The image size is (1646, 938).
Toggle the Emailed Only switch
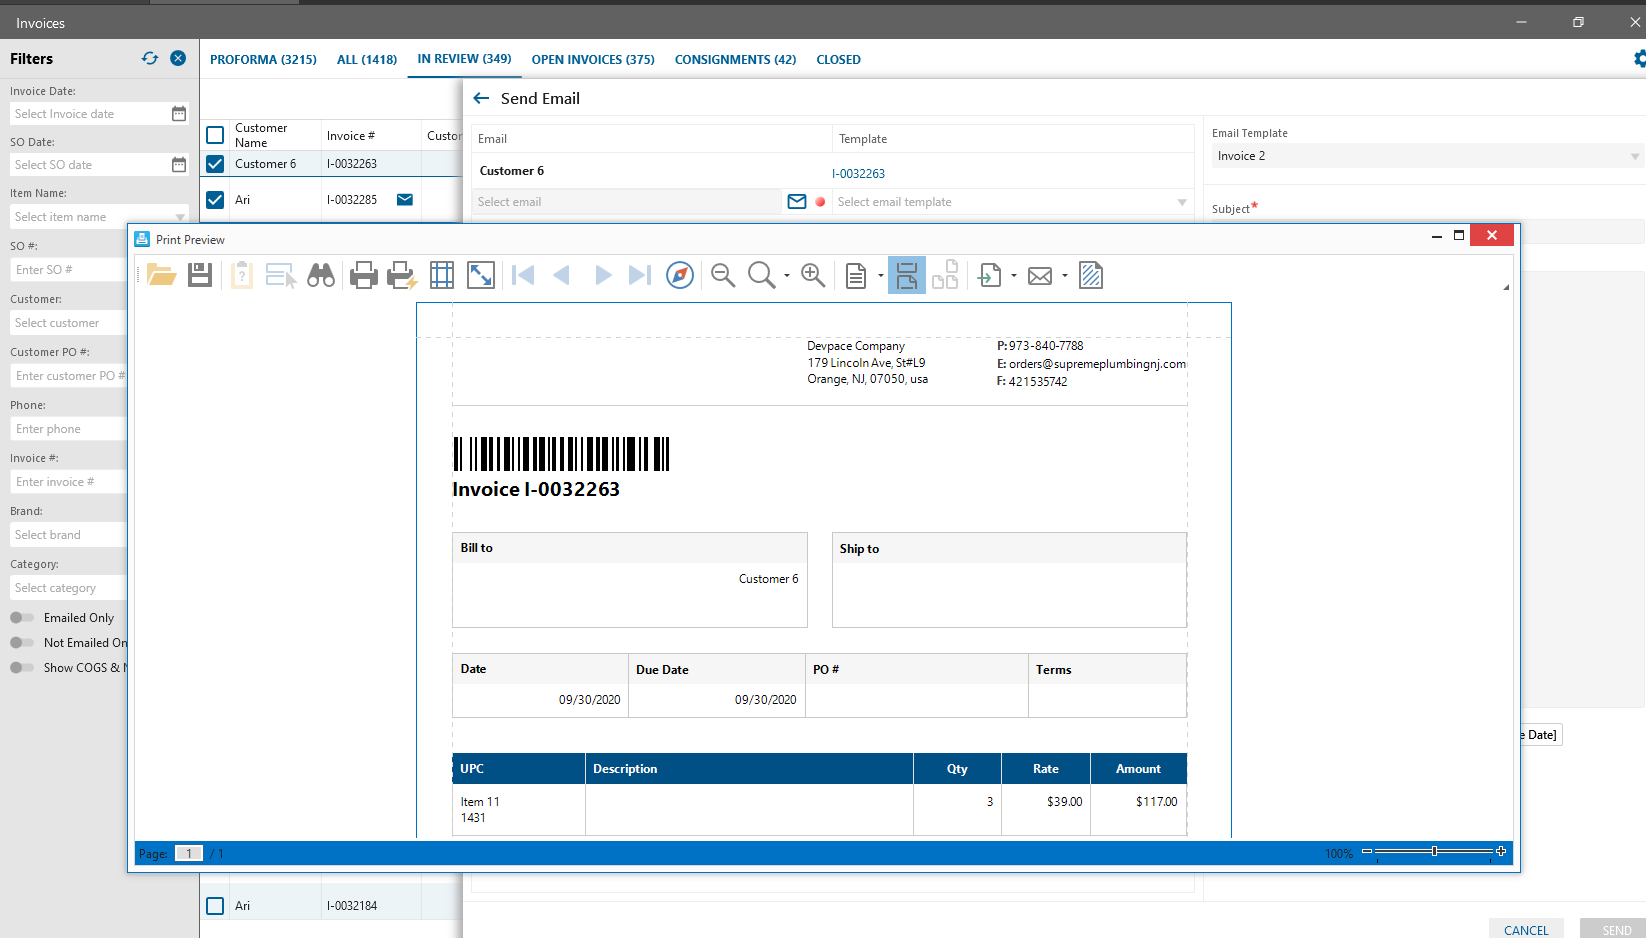coord(22,618)
